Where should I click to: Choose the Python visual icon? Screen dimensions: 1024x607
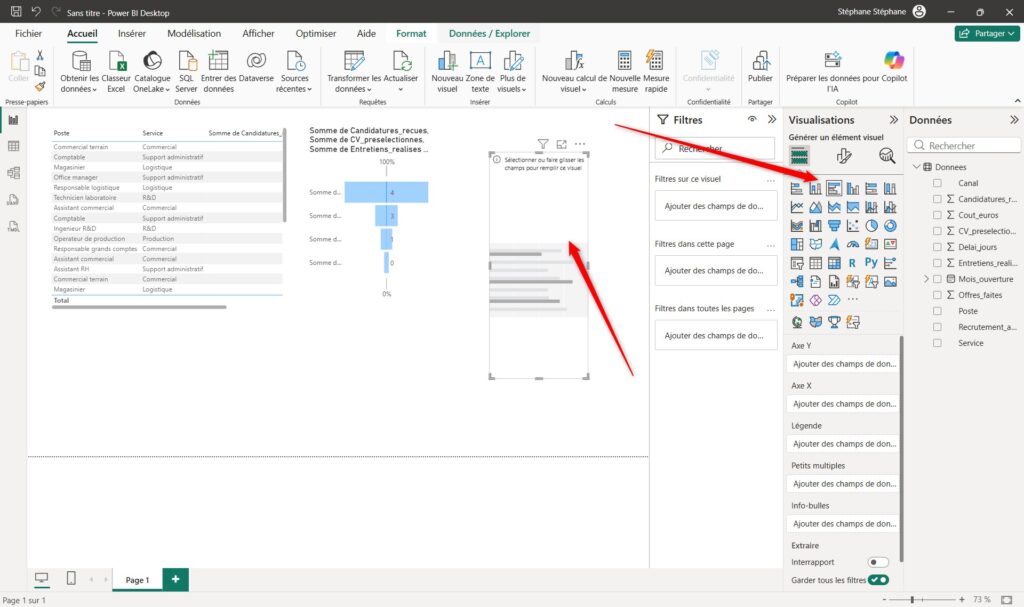871,263
